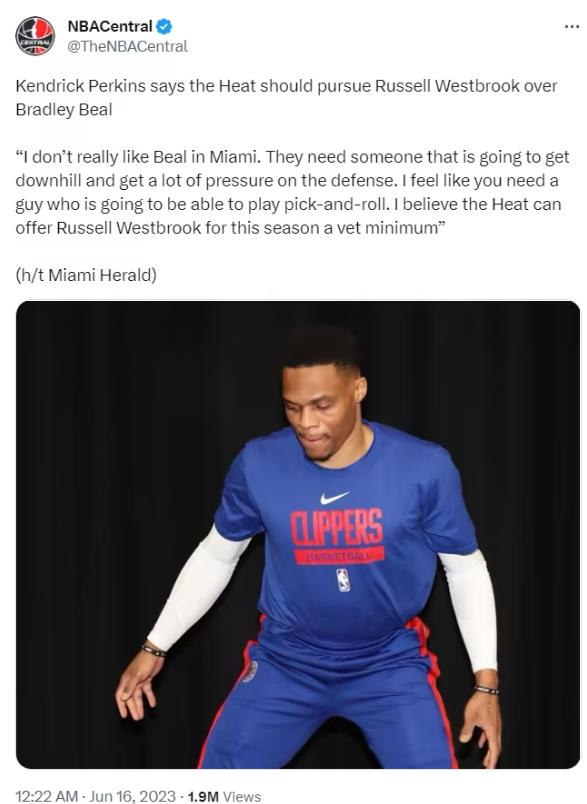
Task: Click the NBA logo on the shirt
Action: [x=343, y=580]
